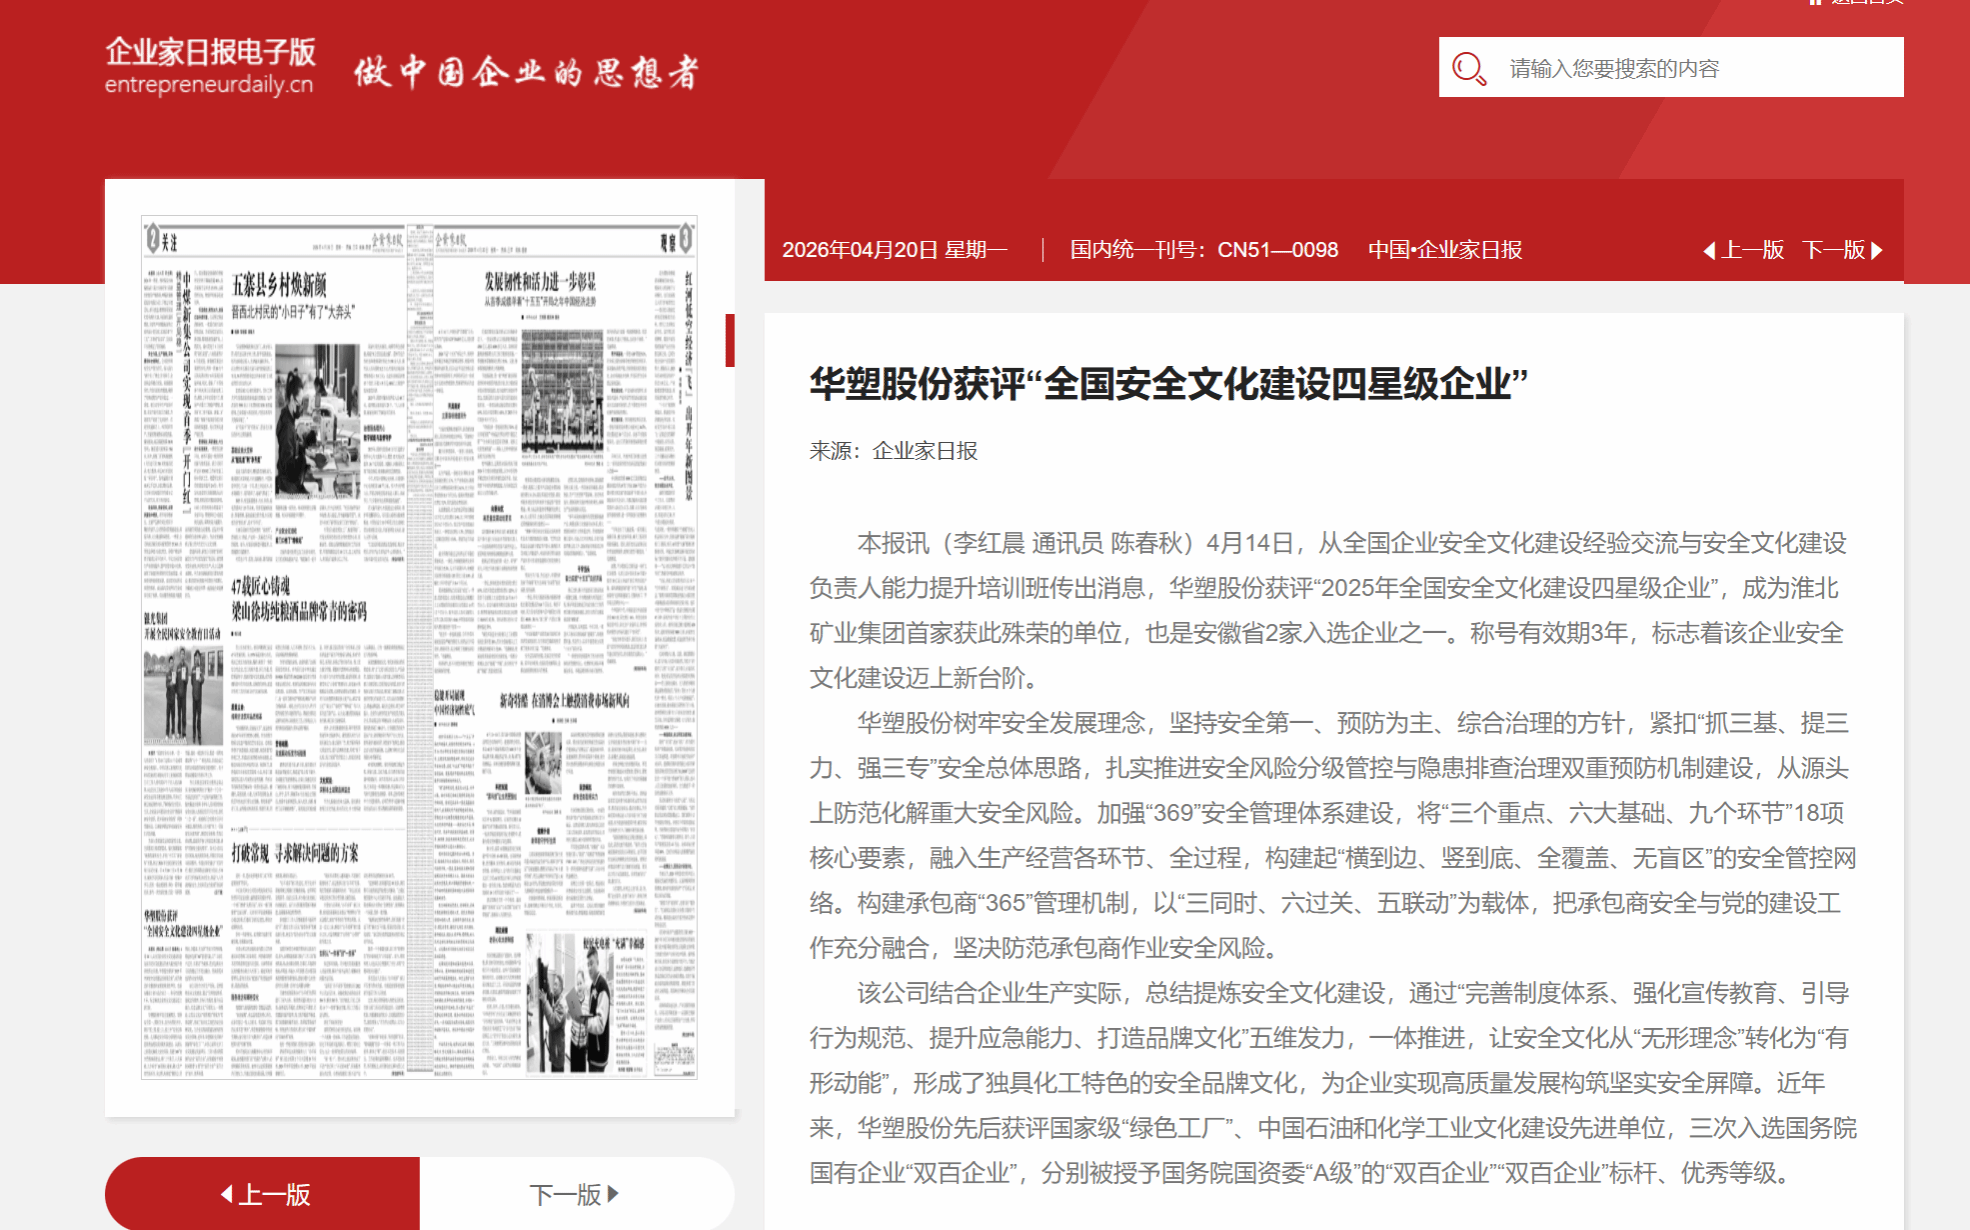Open the 新奇特酷 消博会 article in page preview

pos(564,701)
